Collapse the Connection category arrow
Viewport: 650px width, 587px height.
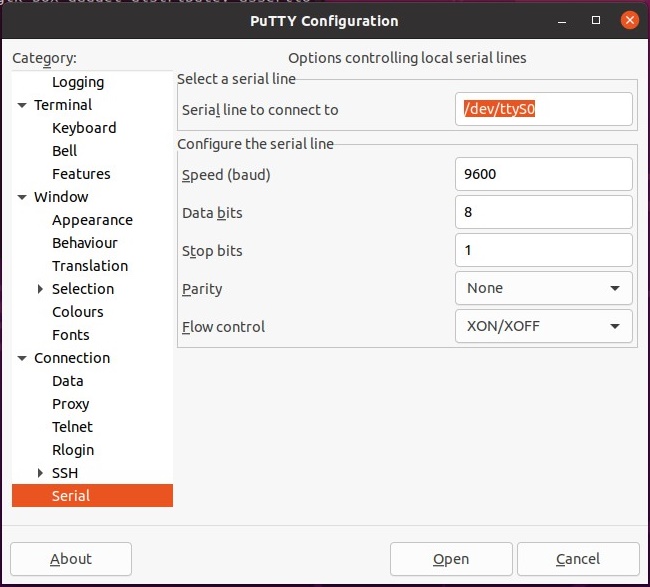pos(22,358)
